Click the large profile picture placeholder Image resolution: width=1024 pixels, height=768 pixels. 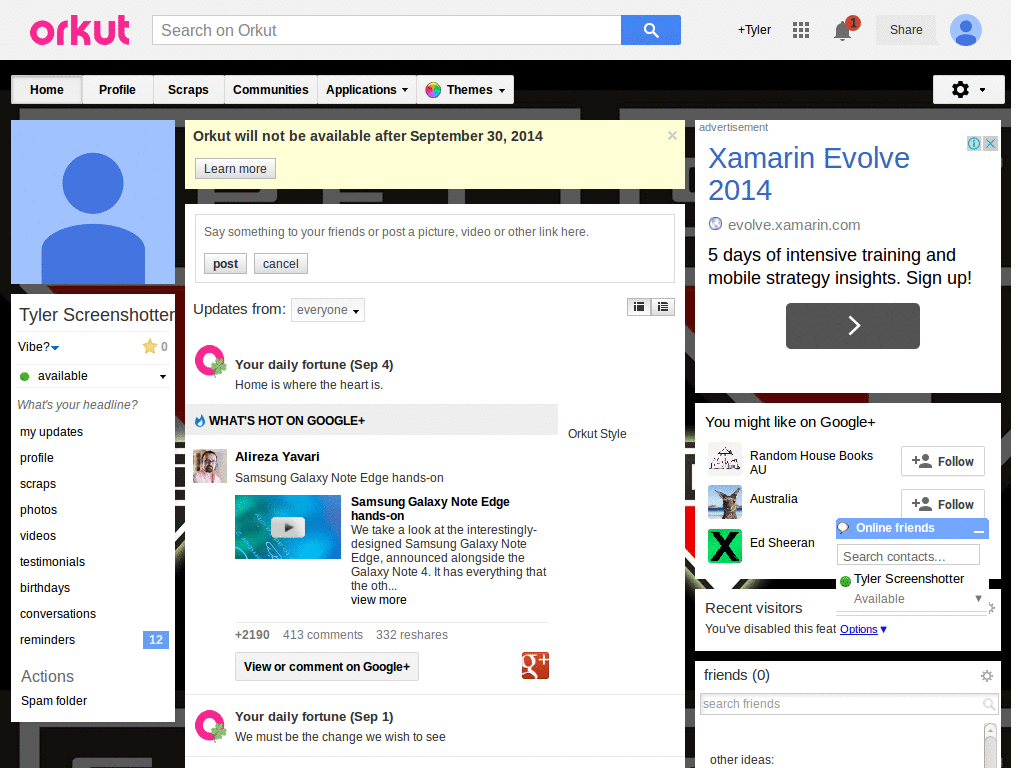pyautogui.click(x=93, y=202)
